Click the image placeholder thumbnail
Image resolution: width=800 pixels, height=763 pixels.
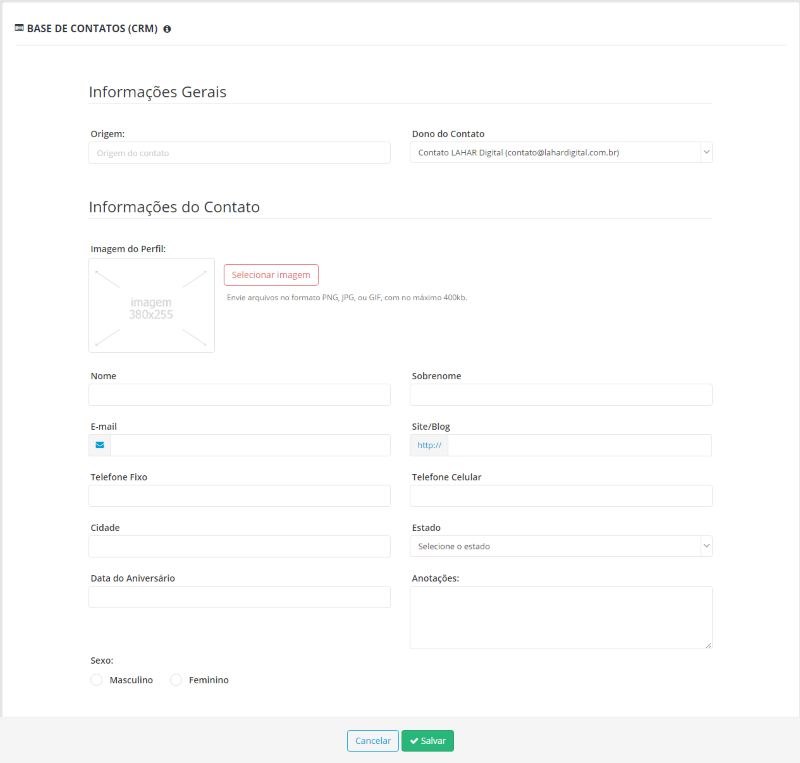(152, 305)
